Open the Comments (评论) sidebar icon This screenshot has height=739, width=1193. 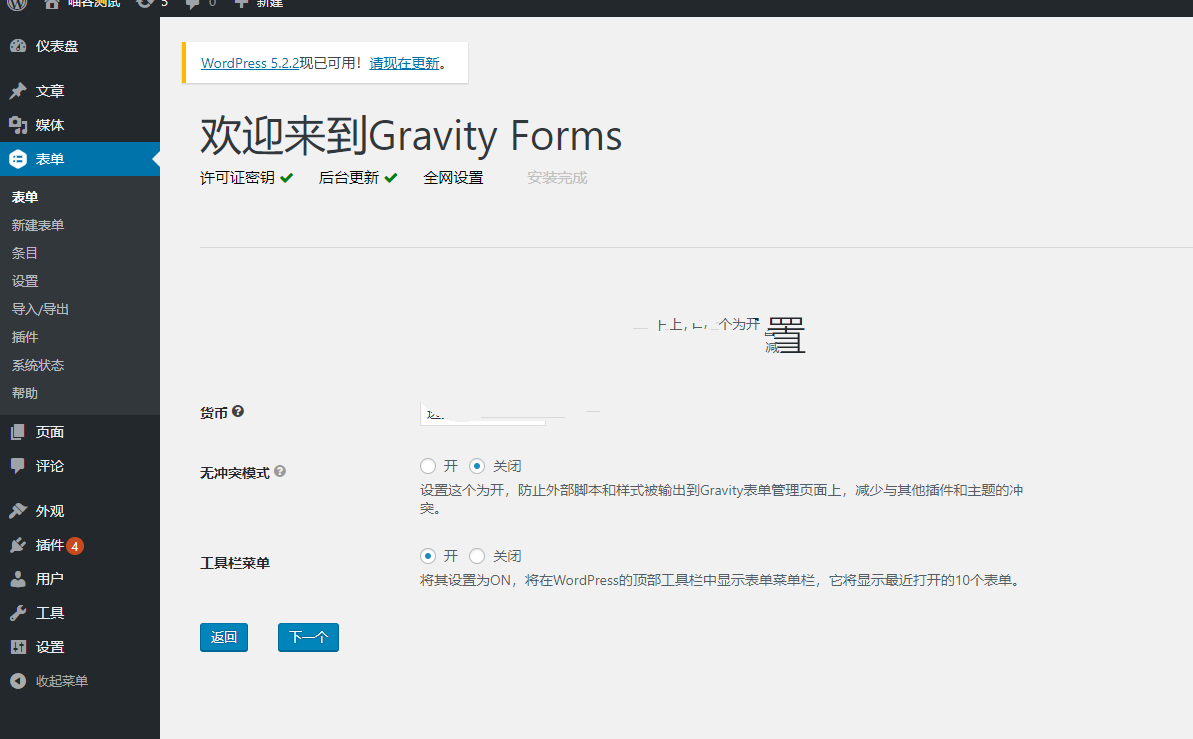[18, 466]
